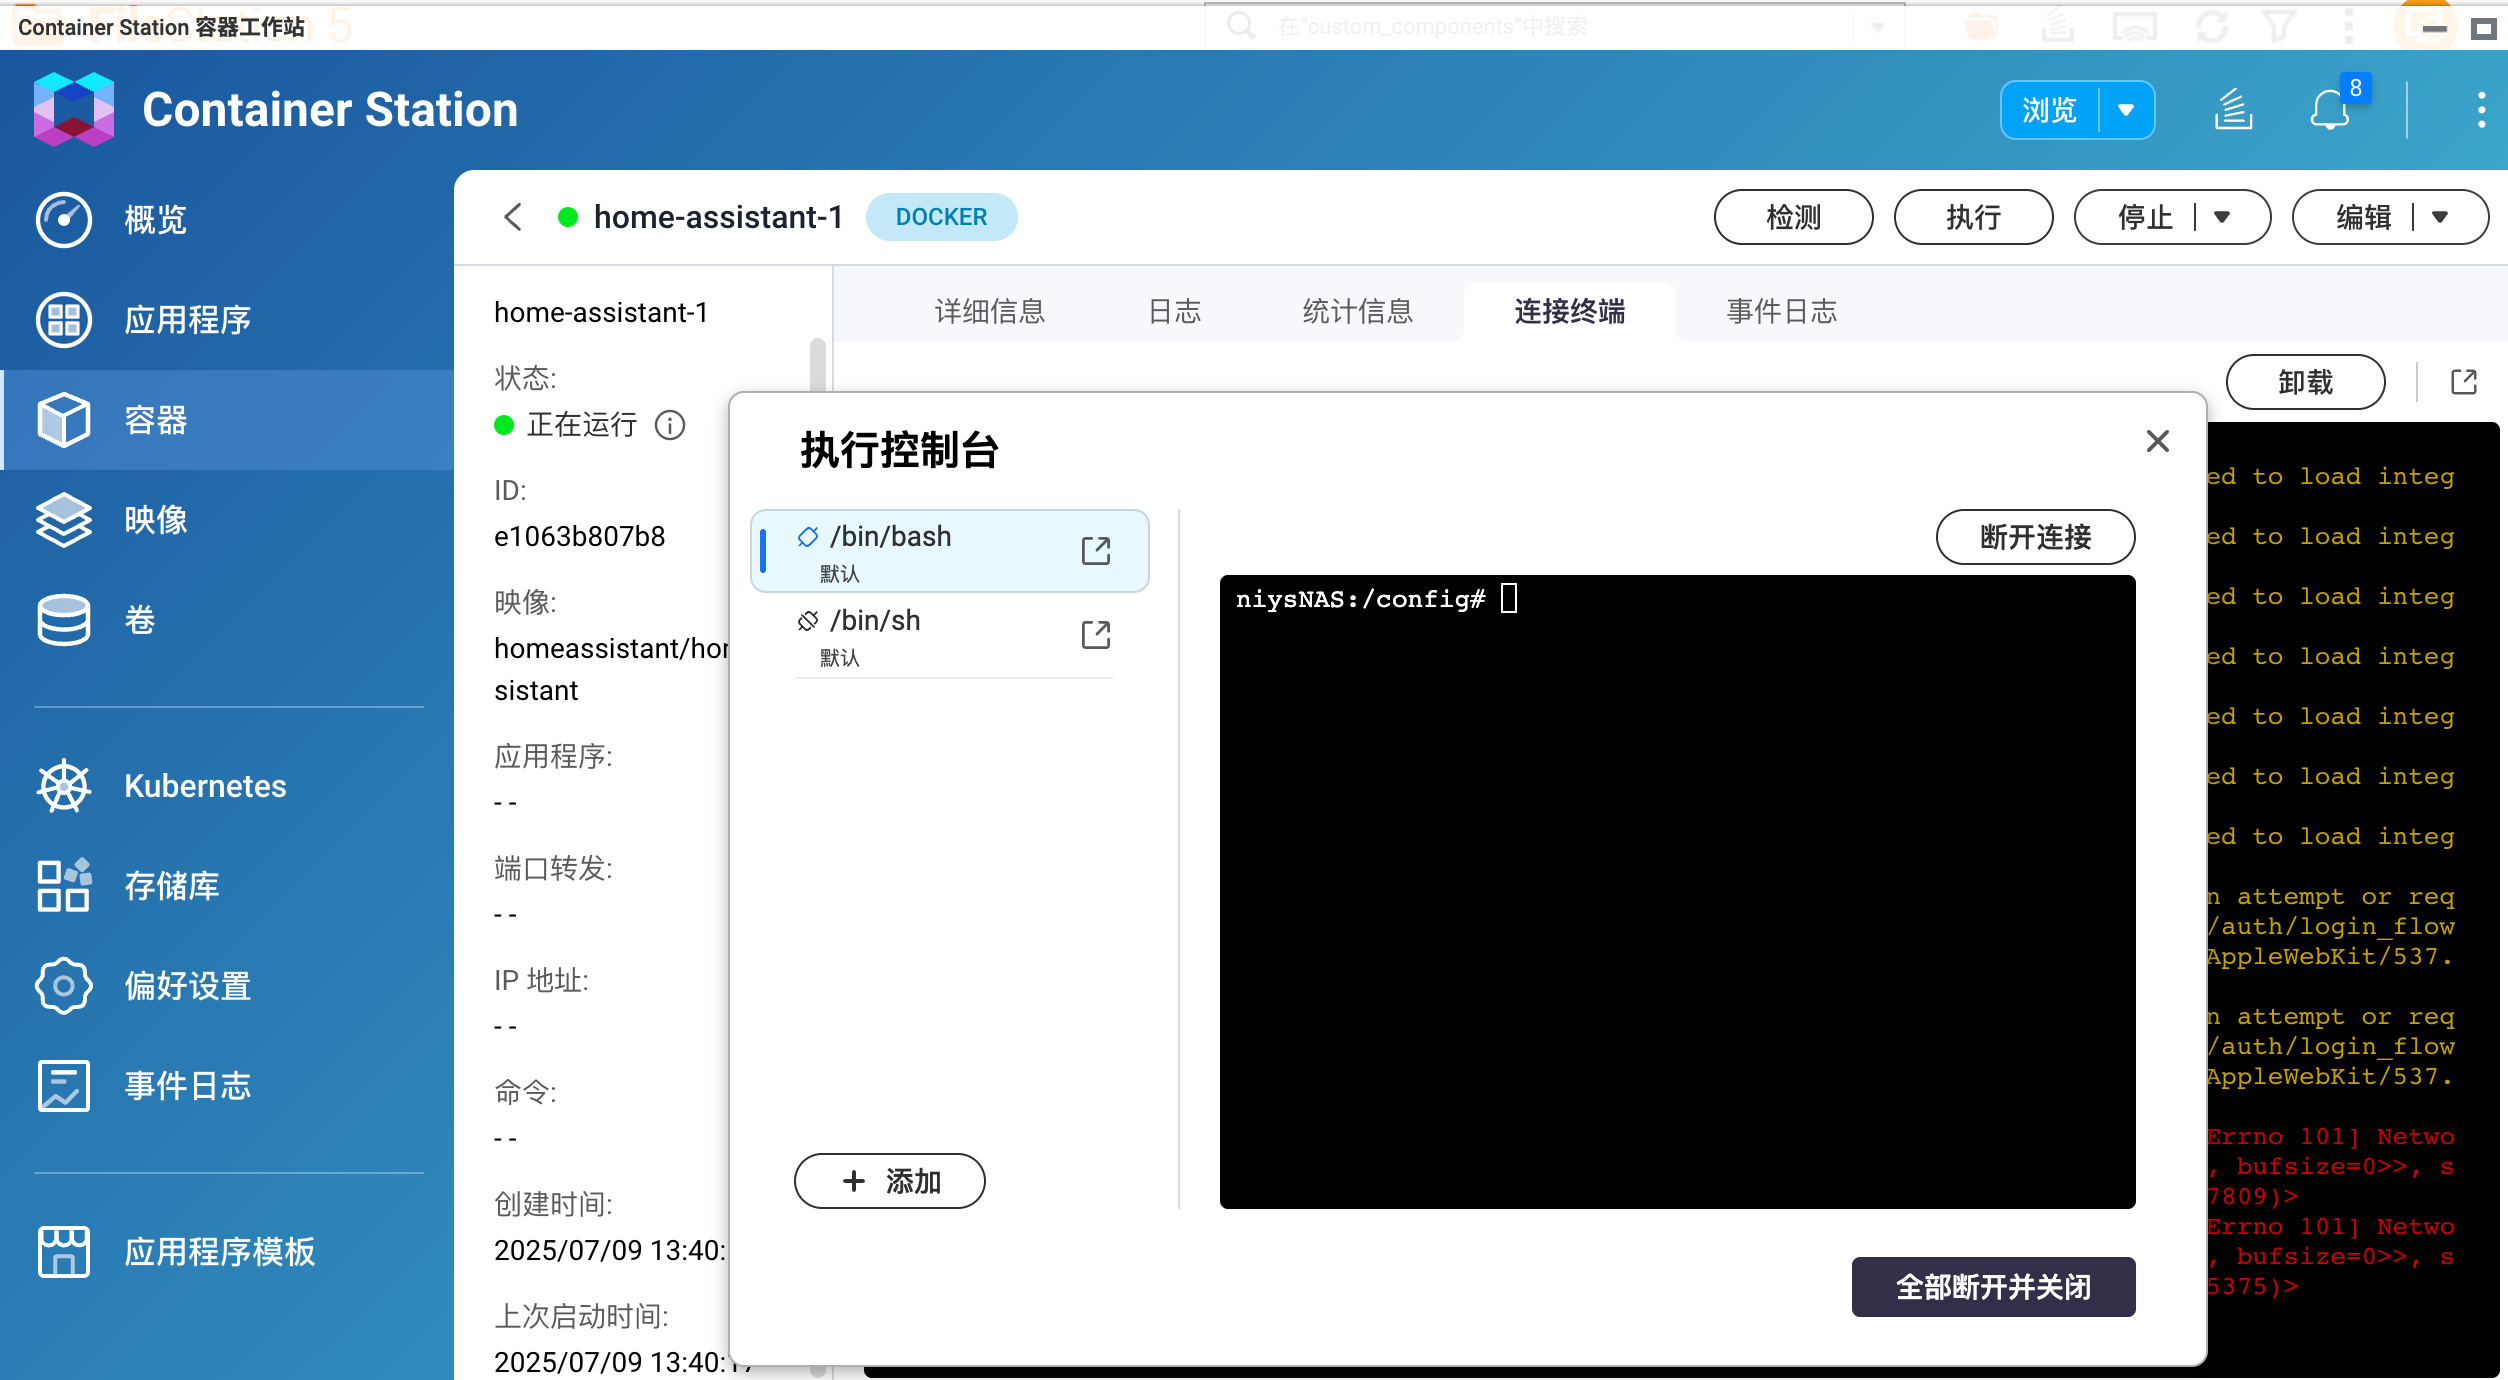Screen dimensions: 2508x1380
Task: Click the /bin/bash connected link icon
Action: (x=808, y=537)
